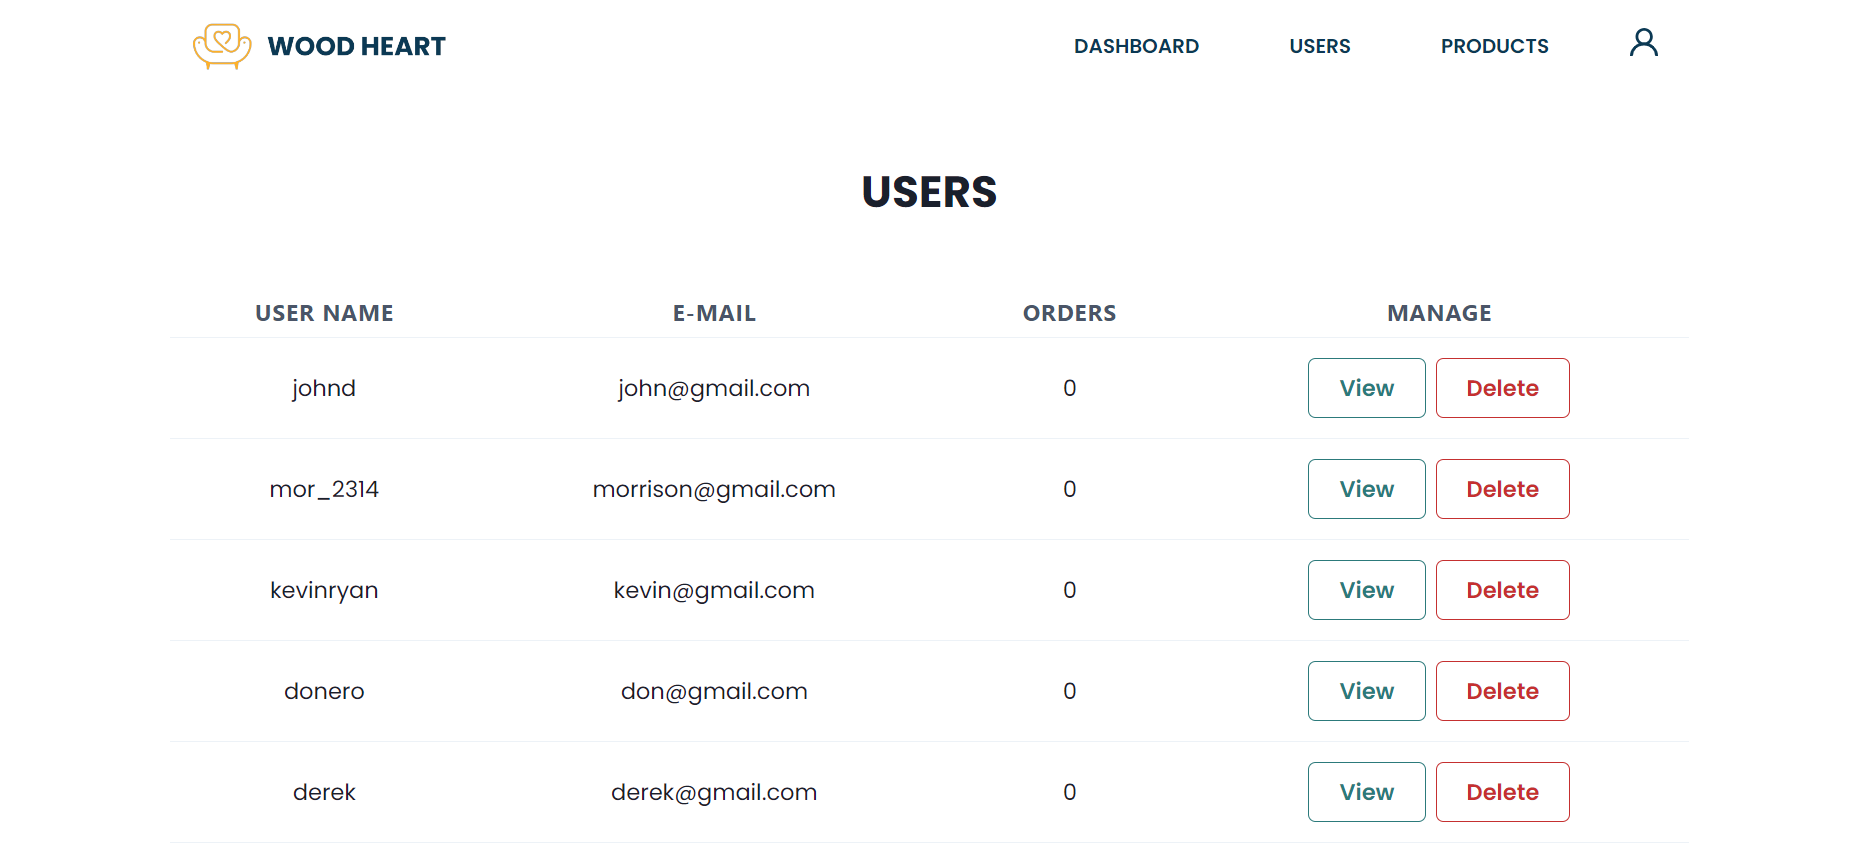
Task: Remove the kevinryan account with Delete
Action: [1502, 590]
